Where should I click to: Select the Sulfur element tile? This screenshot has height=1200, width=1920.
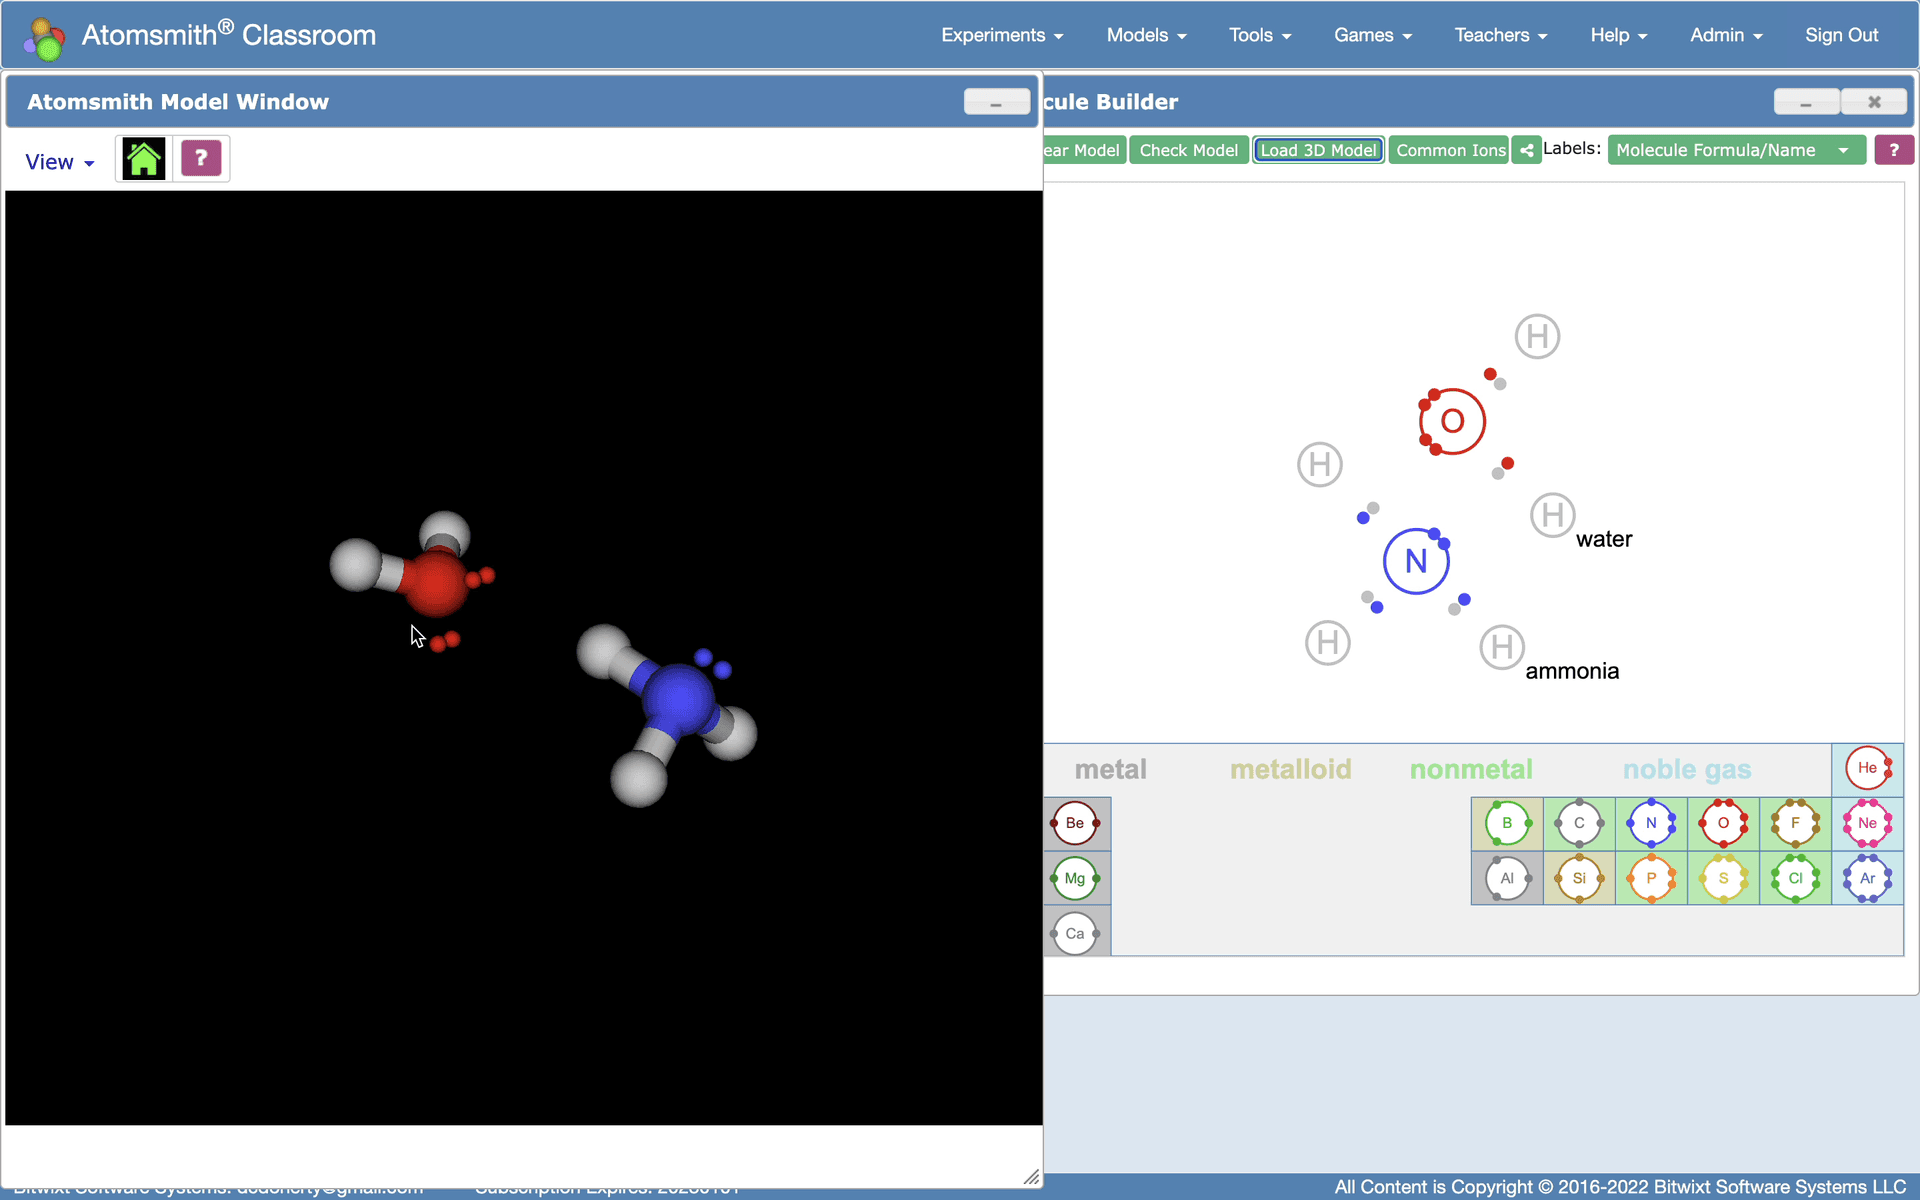[1723, 878]
